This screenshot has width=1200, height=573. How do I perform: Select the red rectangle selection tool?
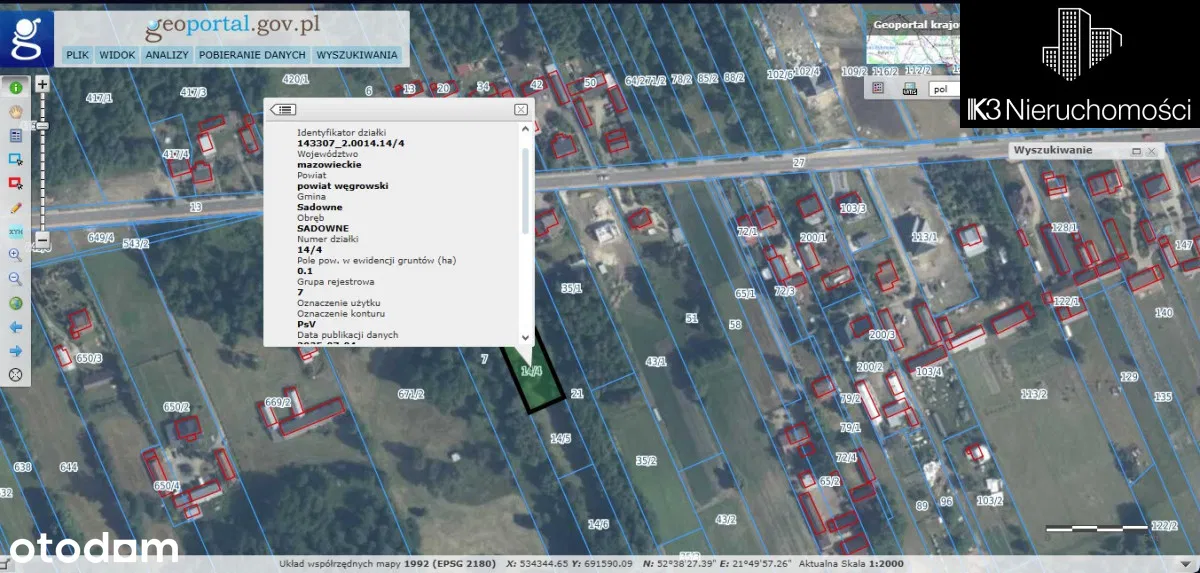16,183
